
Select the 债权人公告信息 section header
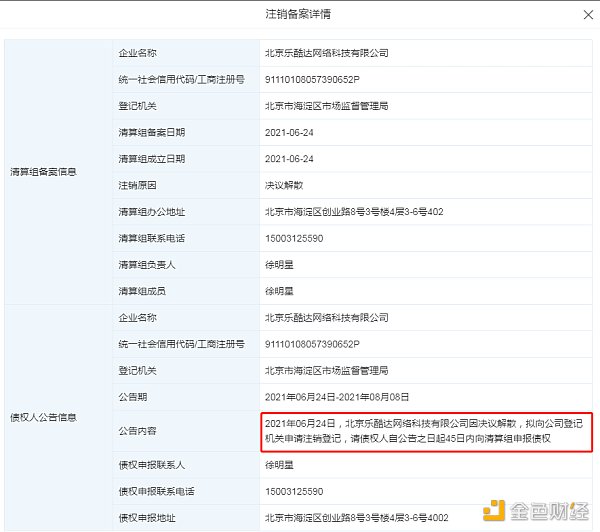43,417
